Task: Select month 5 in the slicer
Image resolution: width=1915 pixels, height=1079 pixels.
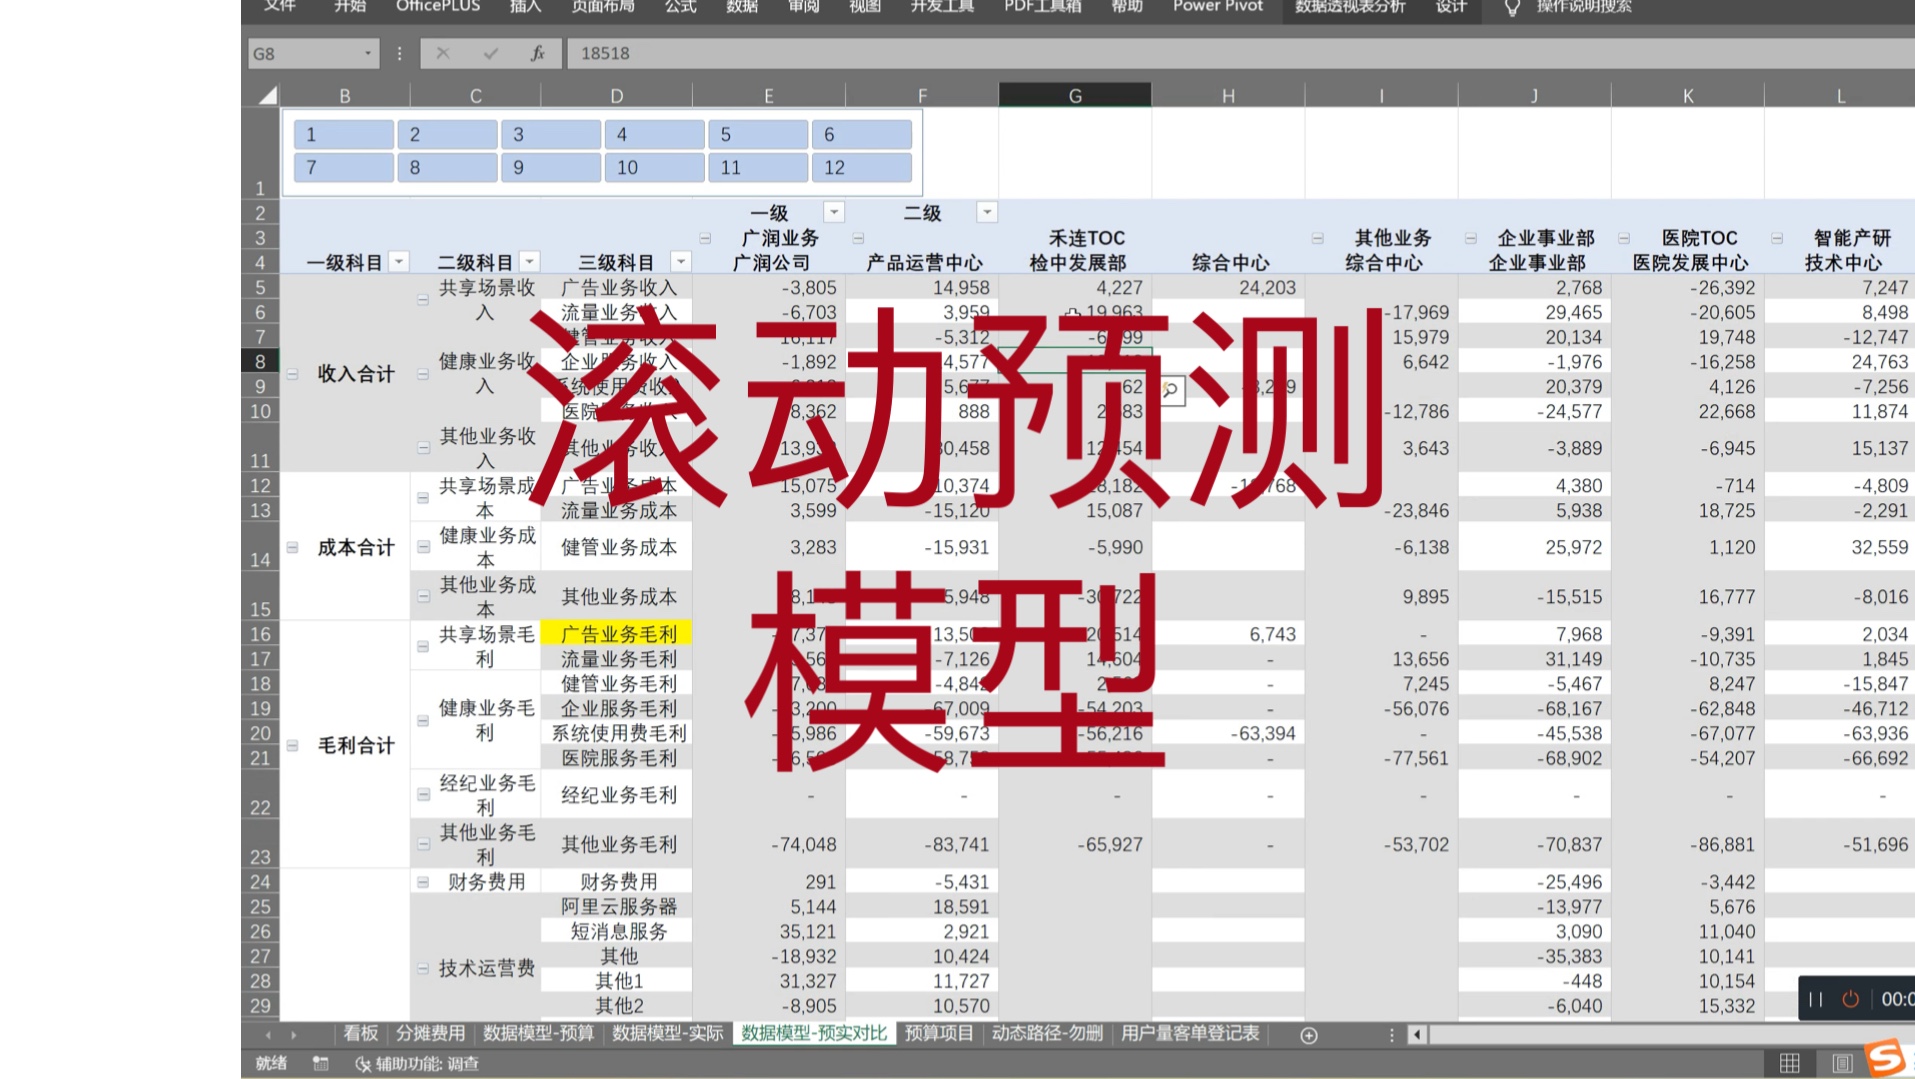Action: [x=757, y=133]
